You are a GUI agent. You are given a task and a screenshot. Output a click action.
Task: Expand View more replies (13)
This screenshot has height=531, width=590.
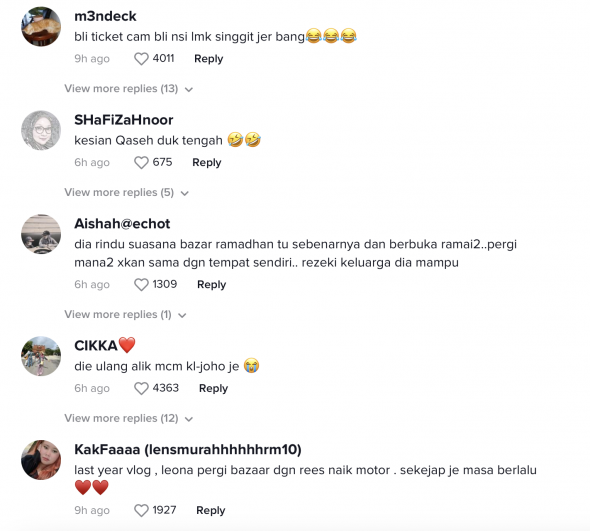coord(128,89)
